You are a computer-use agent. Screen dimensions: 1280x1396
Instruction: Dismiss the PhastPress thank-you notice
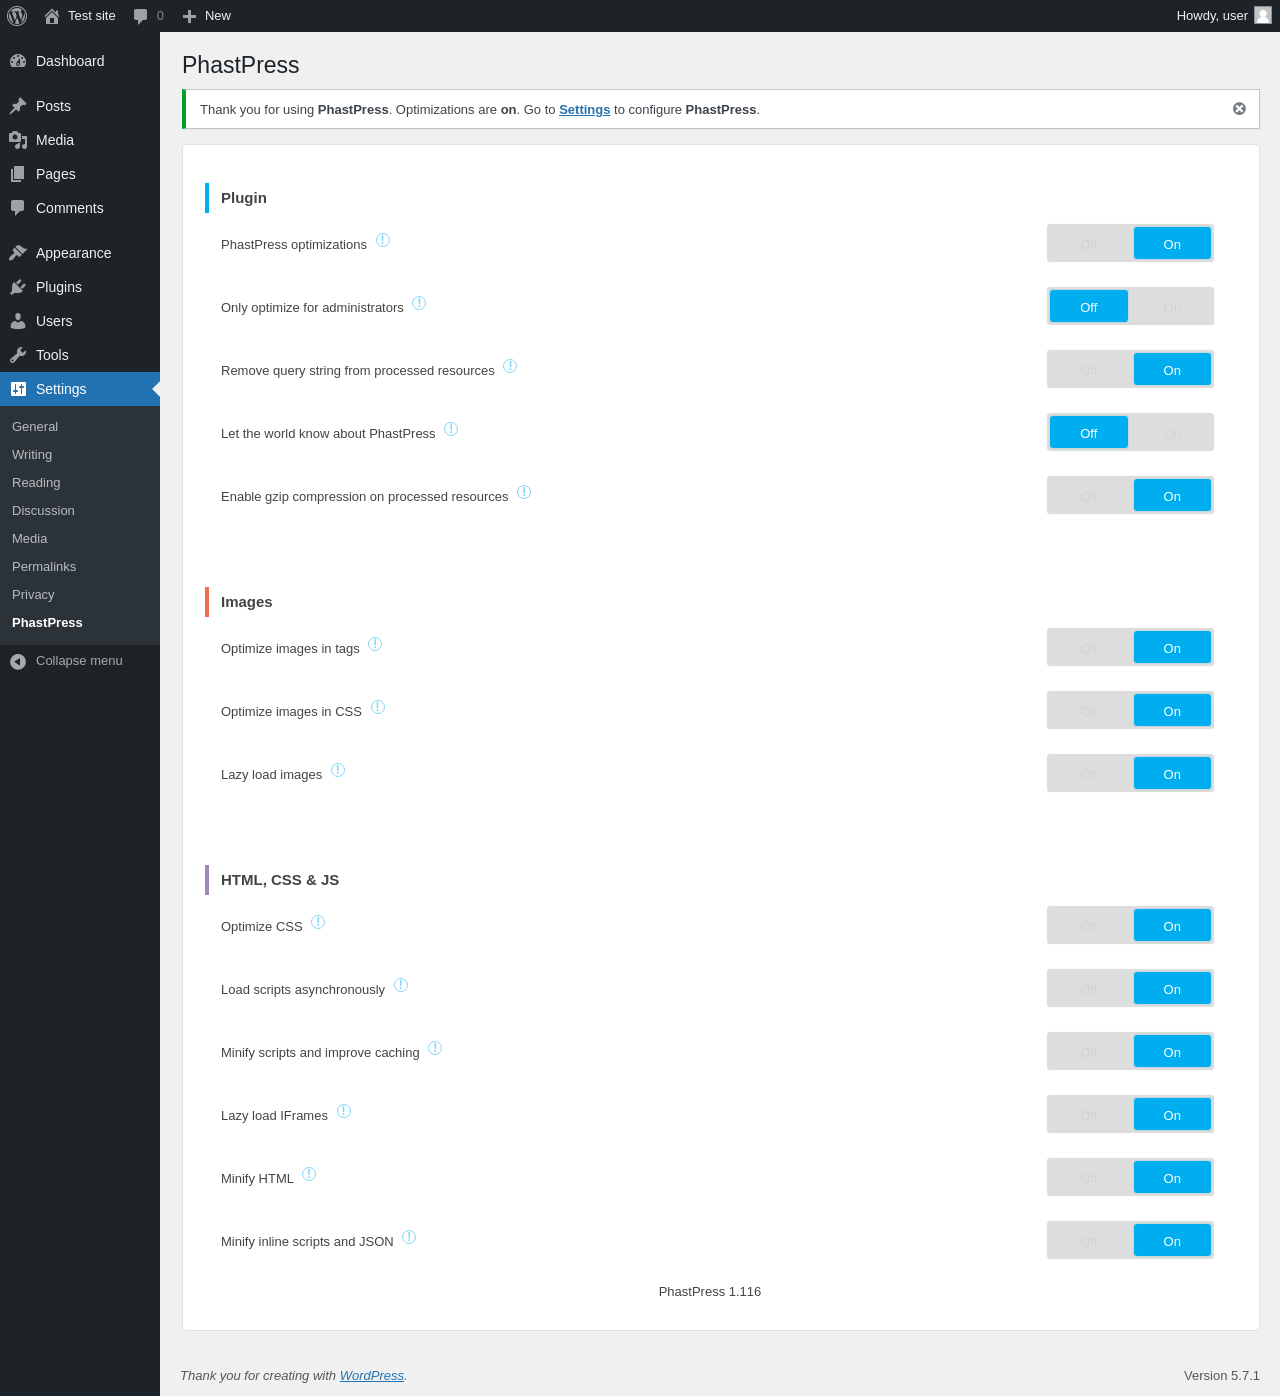click(1239, 109)
